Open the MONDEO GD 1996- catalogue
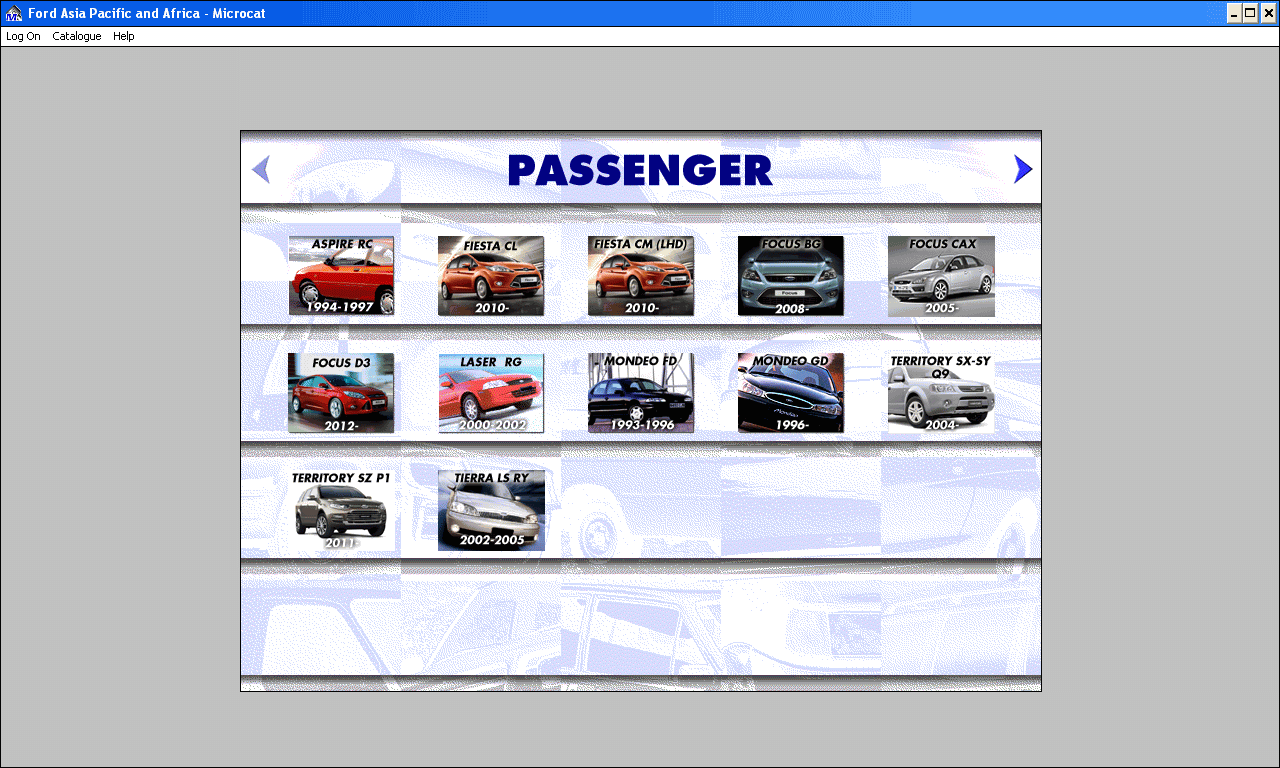The width and height of the screenshot is (1280, 768). (791, 393)
